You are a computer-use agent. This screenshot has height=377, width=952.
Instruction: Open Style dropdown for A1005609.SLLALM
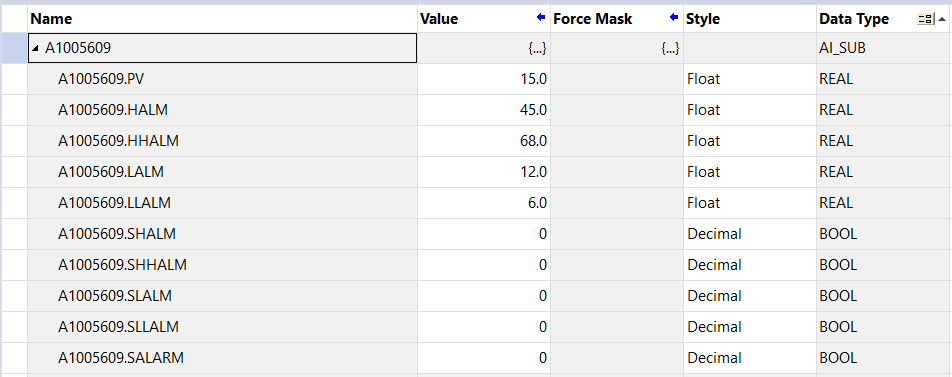click(x=750, y=327)
